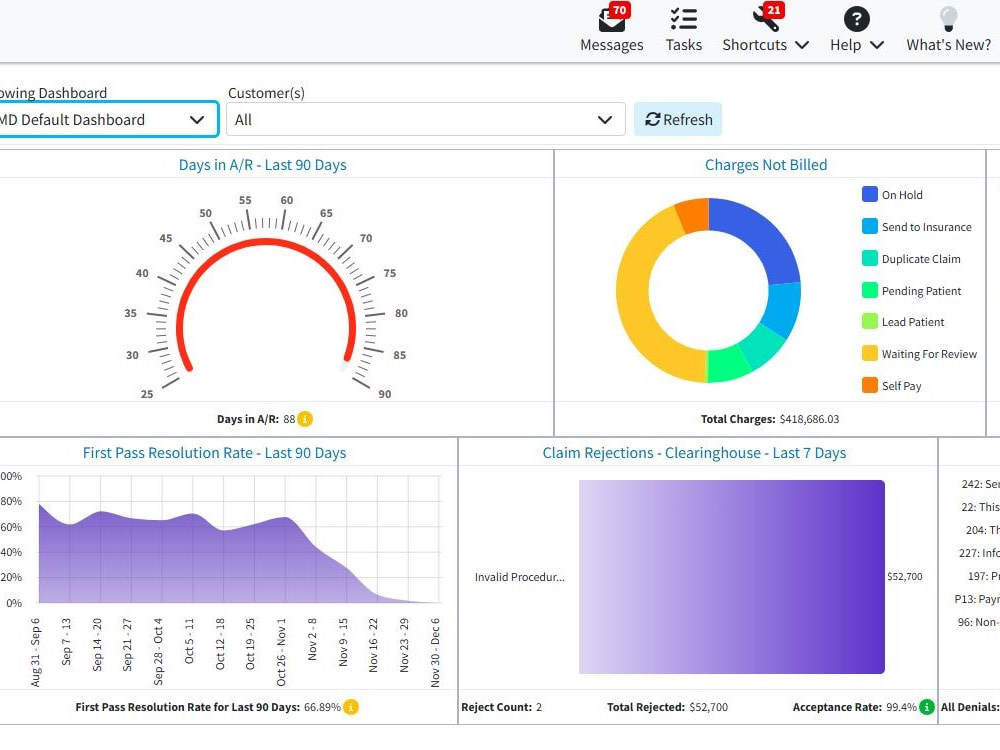Click the 'Days in A/R: 88' text
Screen dimensions: 1000x750
pos(256,419)
